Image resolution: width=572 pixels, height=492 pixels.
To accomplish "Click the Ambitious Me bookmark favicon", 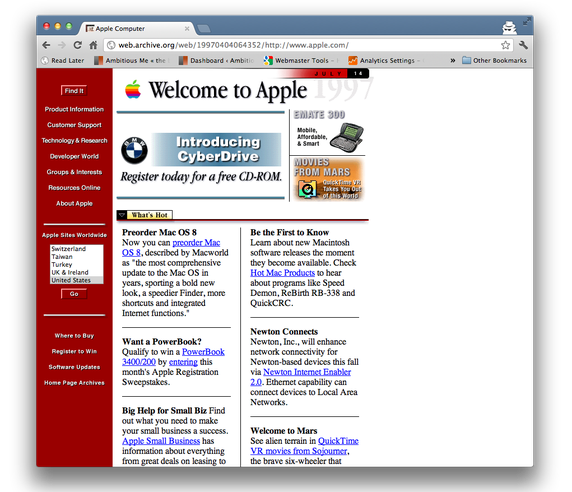I will point(98,61).
